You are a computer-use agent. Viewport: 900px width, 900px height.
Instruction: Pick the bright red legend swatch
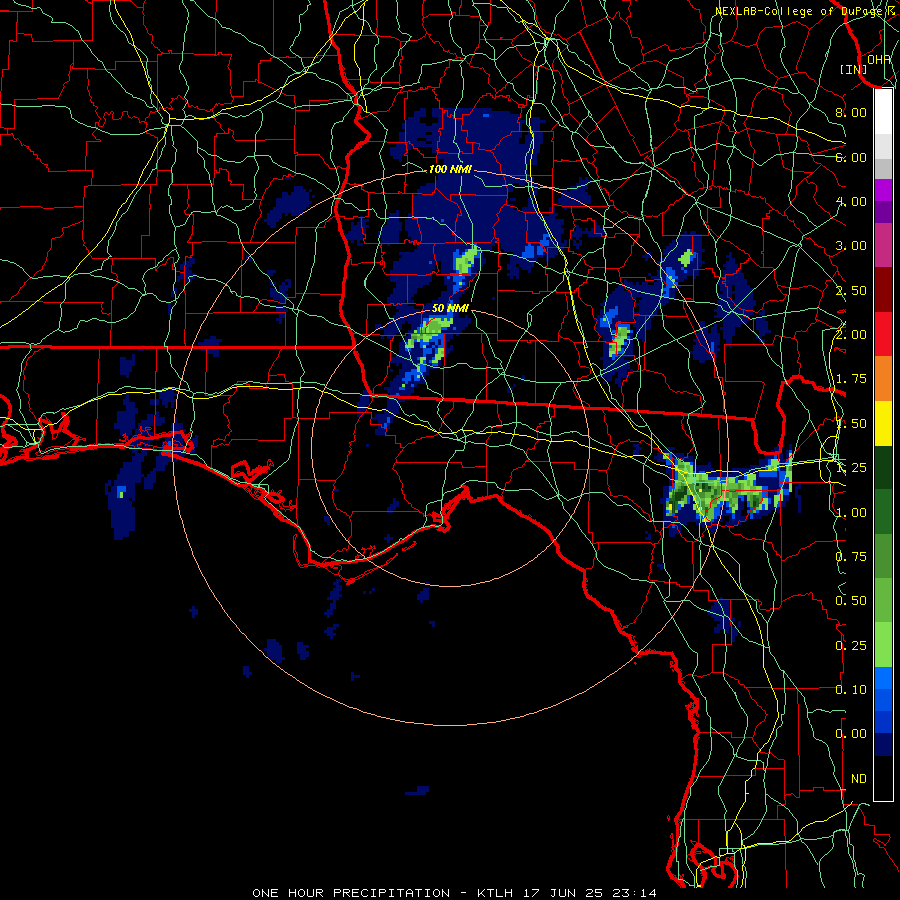click(x=883, y=334)
